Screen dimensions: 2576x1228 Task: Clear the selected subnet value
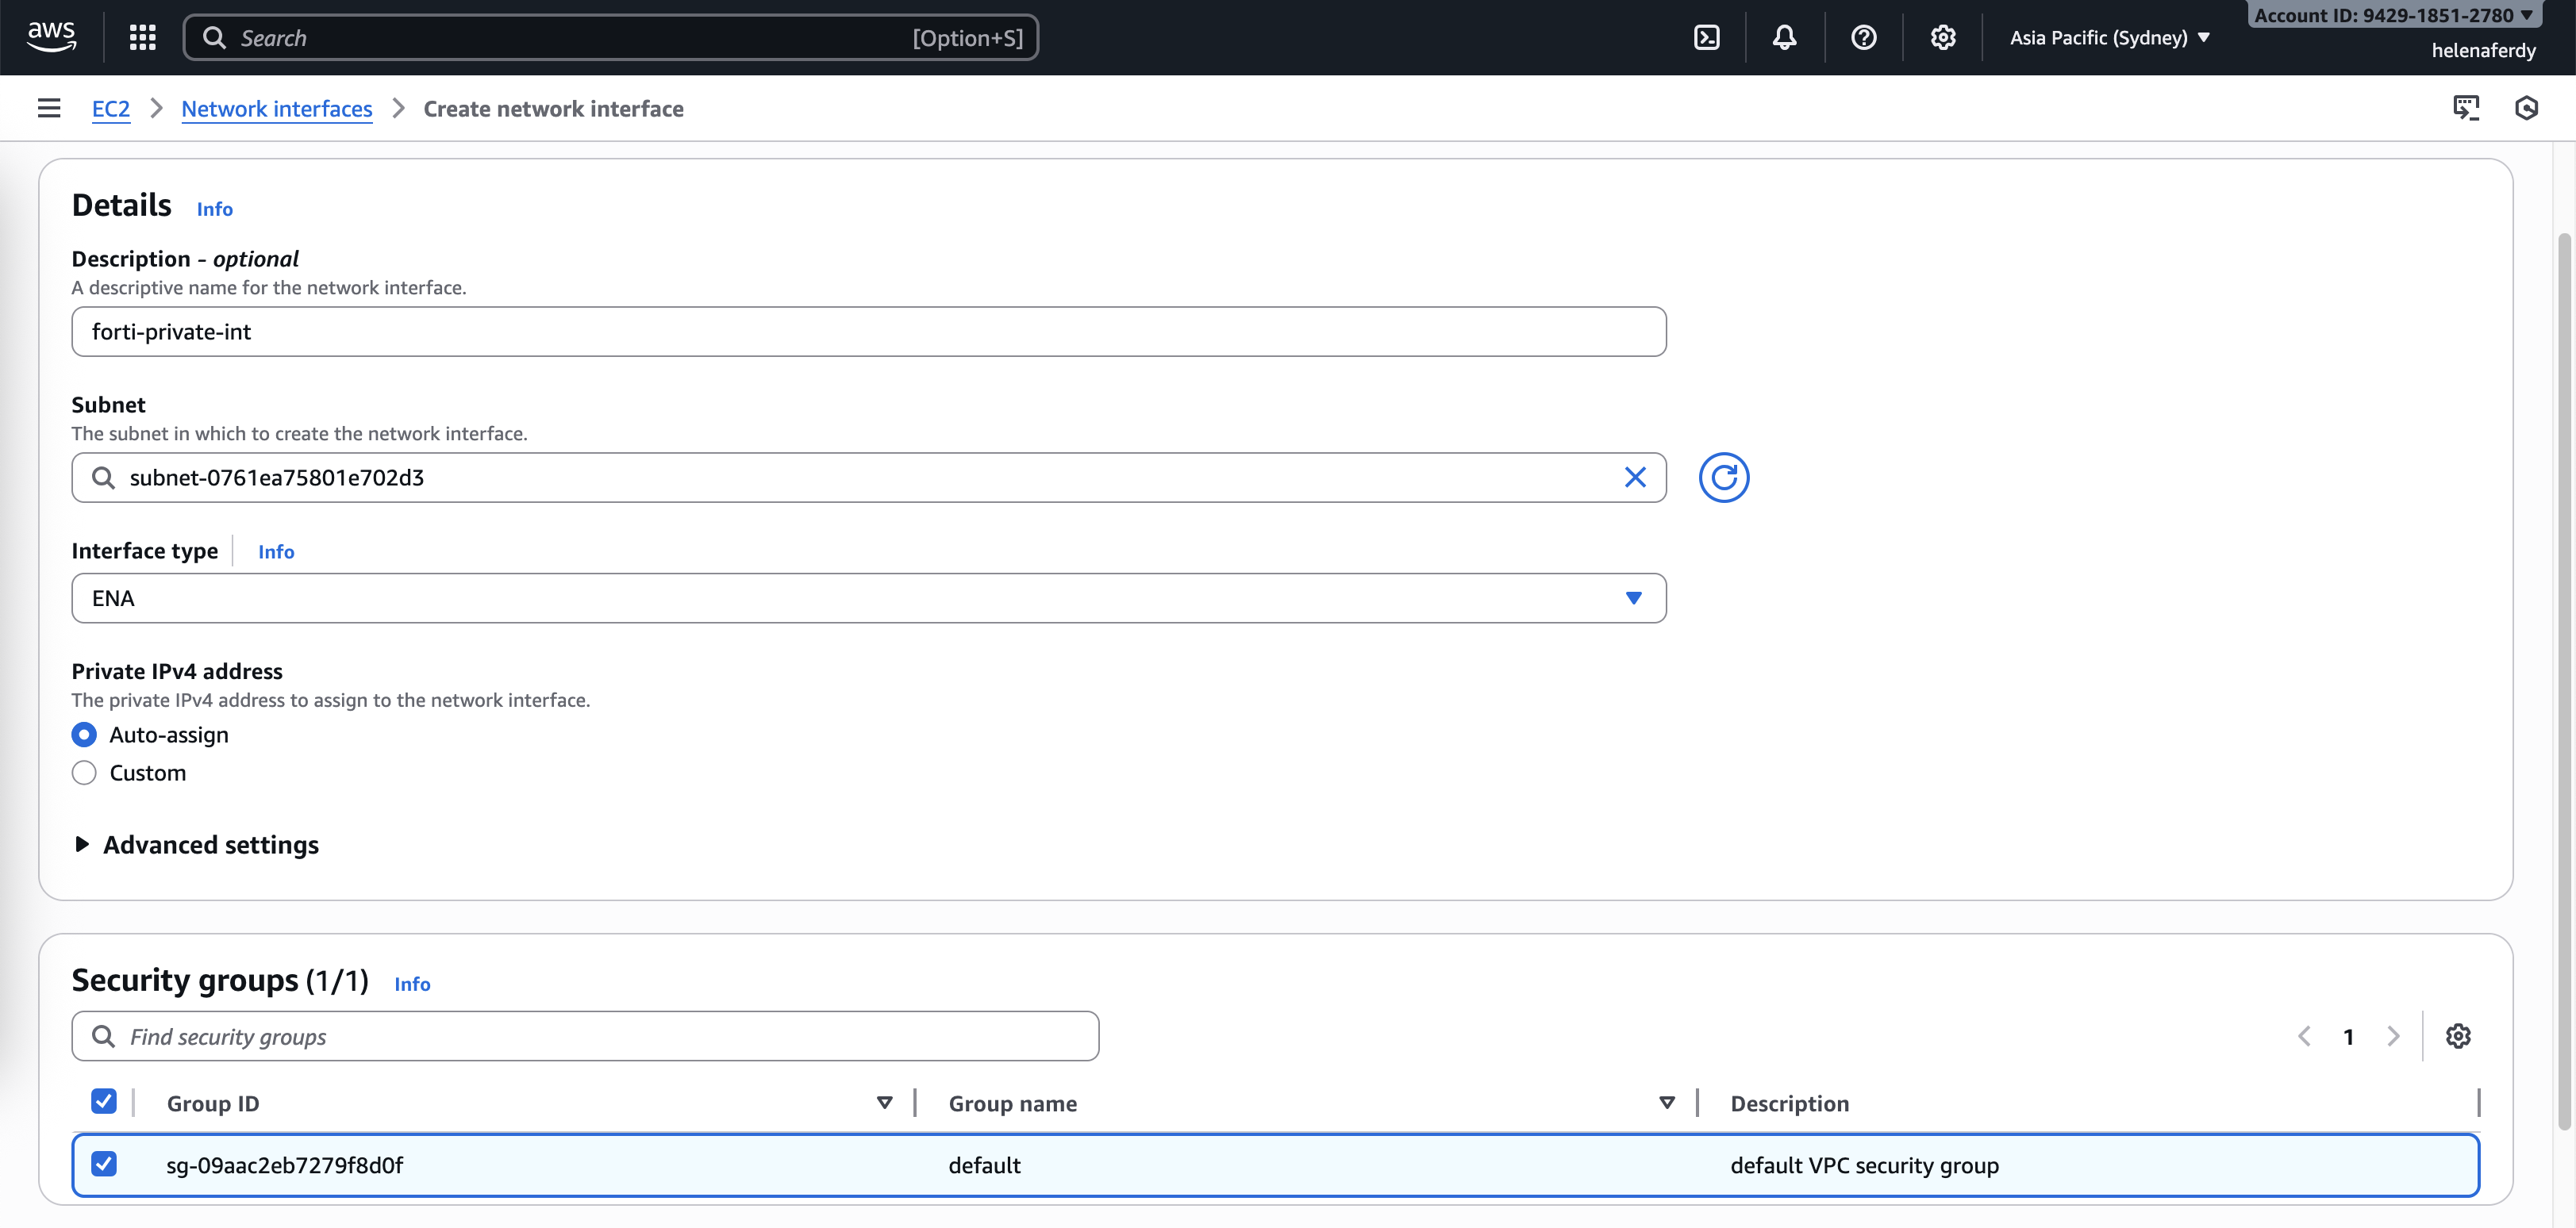pyautogui.click(x=1635, y=478)
